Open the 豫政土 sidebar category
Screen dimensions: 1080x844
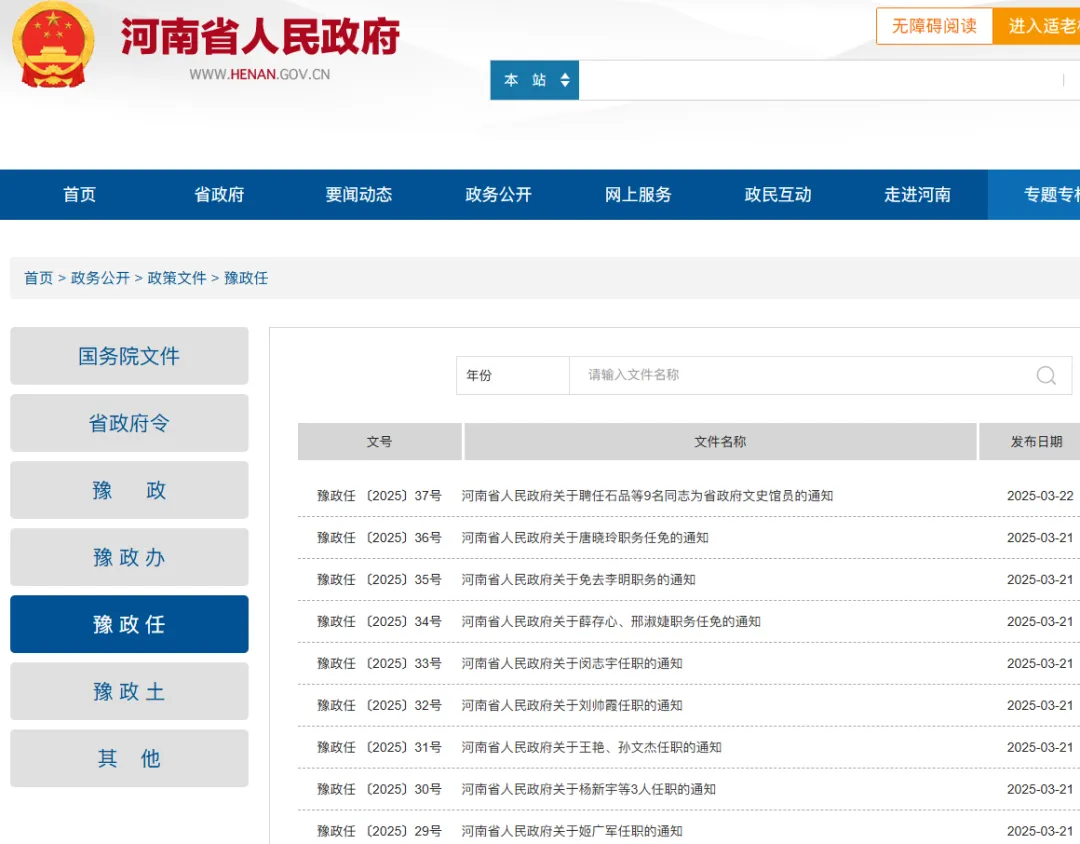tap(129, 691)
